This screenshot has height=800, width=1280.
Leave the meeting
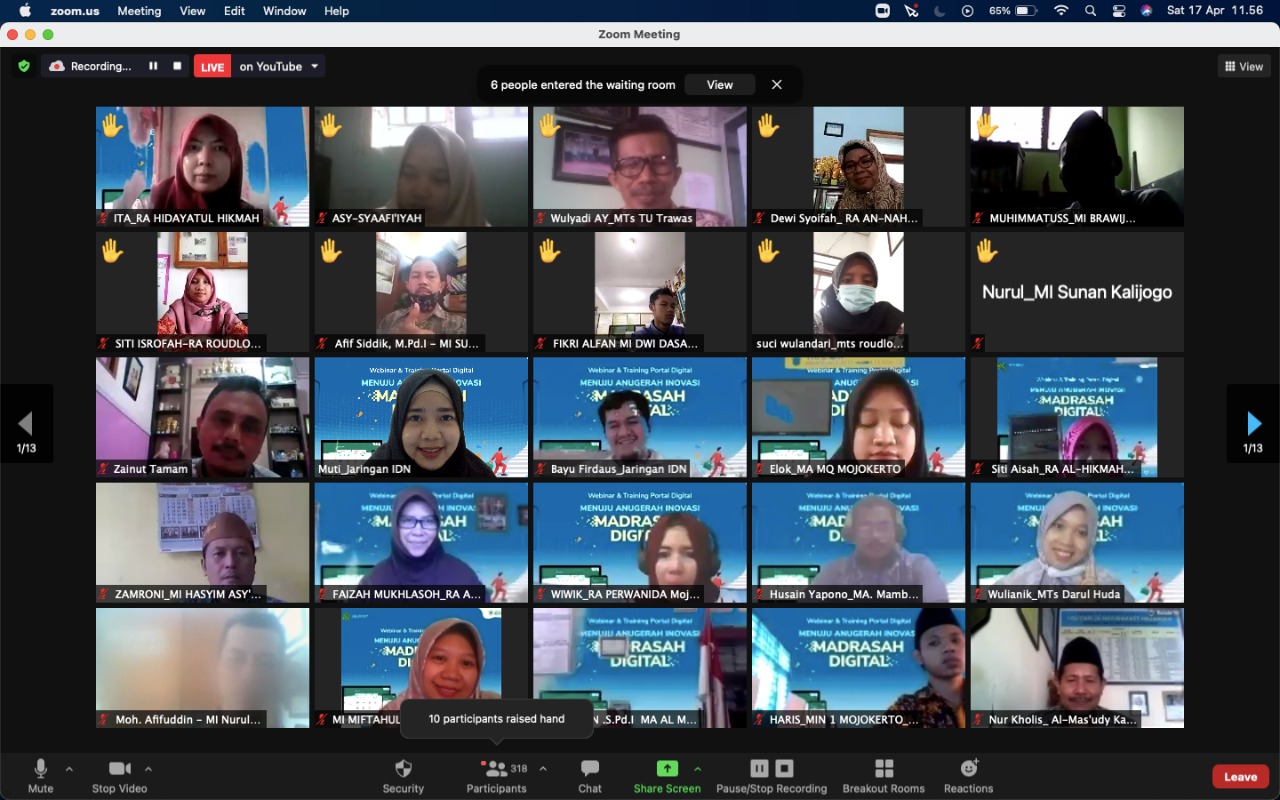coord(1240,776)
